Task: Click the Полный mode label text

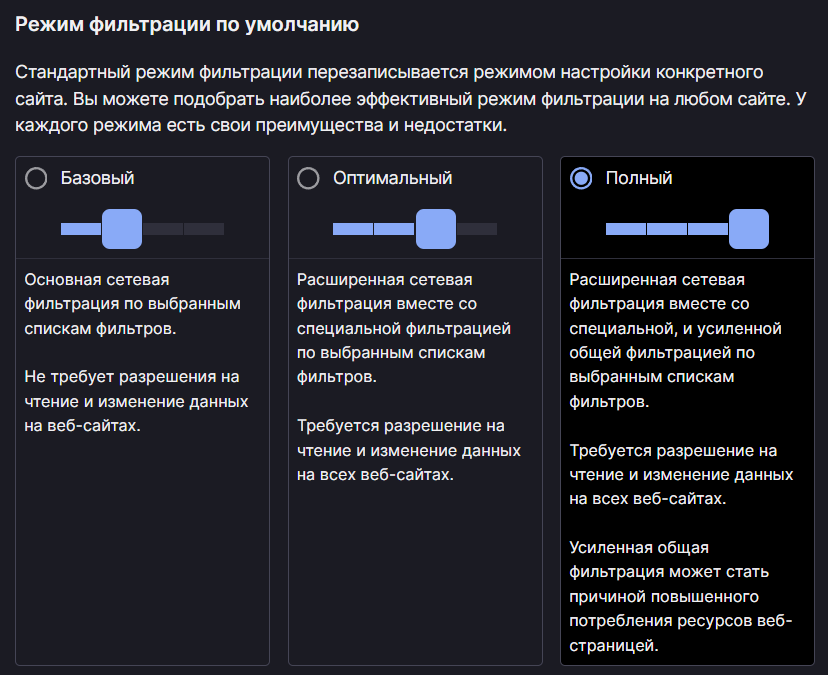Action: click(639, 178)
